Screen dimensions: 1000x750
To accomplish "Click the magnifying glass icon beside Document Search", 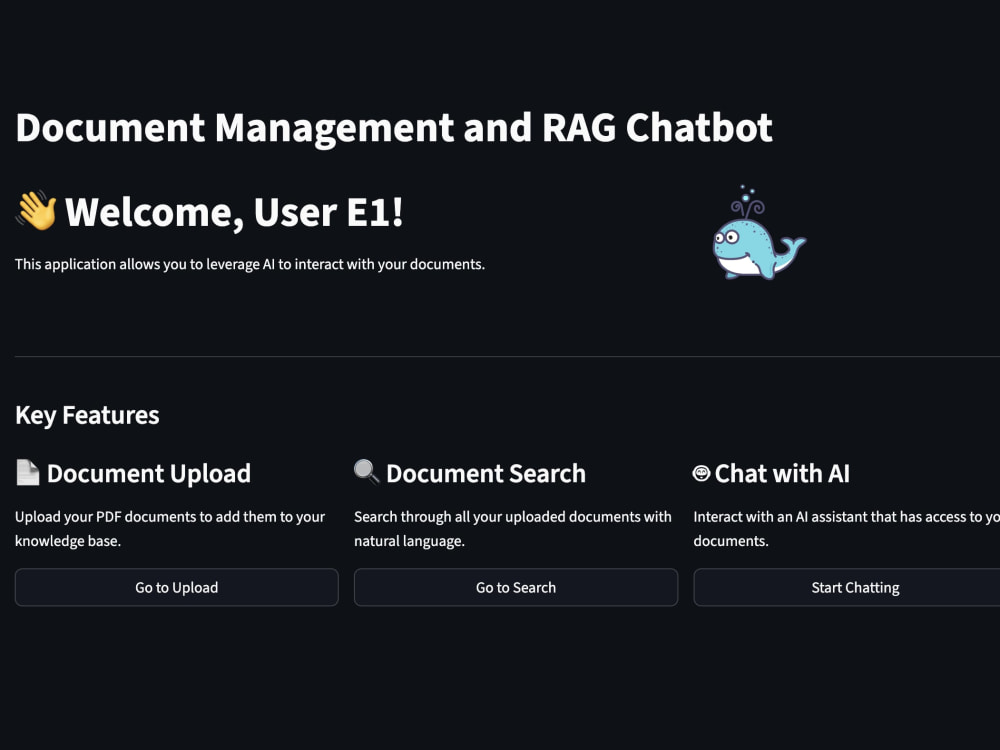I will pos(367,472).
